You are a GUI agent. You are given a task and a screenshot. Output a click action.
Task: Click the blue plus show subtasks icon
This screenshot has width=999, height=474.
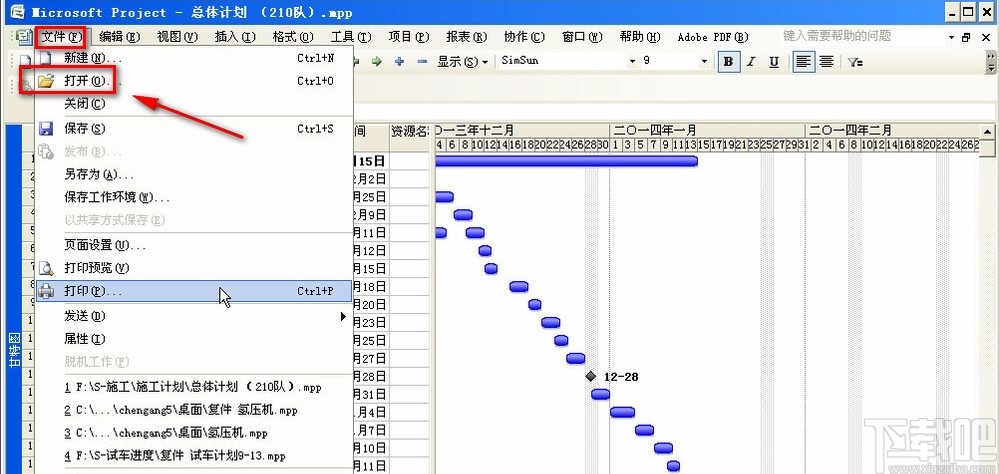click(399, 62)
